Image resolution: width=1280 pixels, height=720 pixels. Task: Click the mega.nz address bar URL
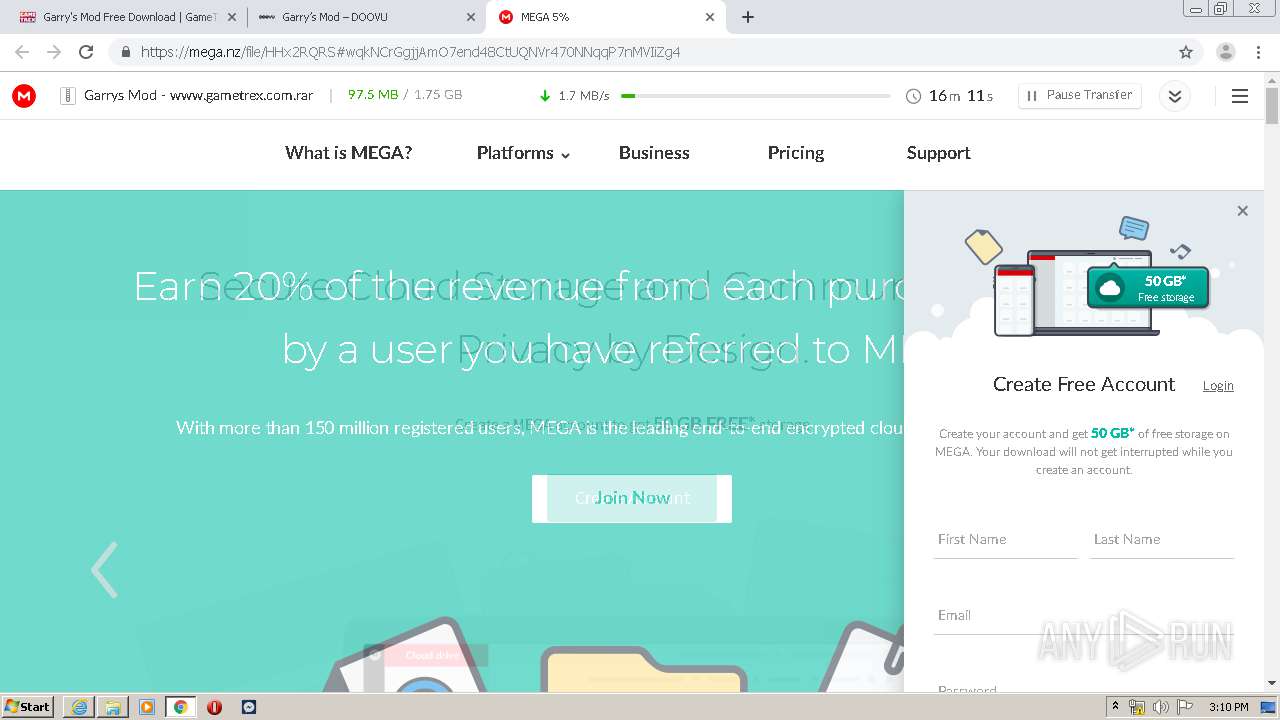410,52
